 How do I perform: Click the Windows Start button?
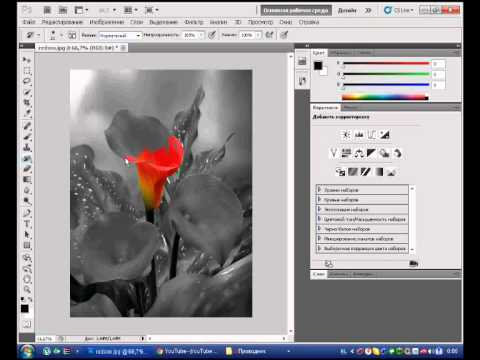[27, 351]
